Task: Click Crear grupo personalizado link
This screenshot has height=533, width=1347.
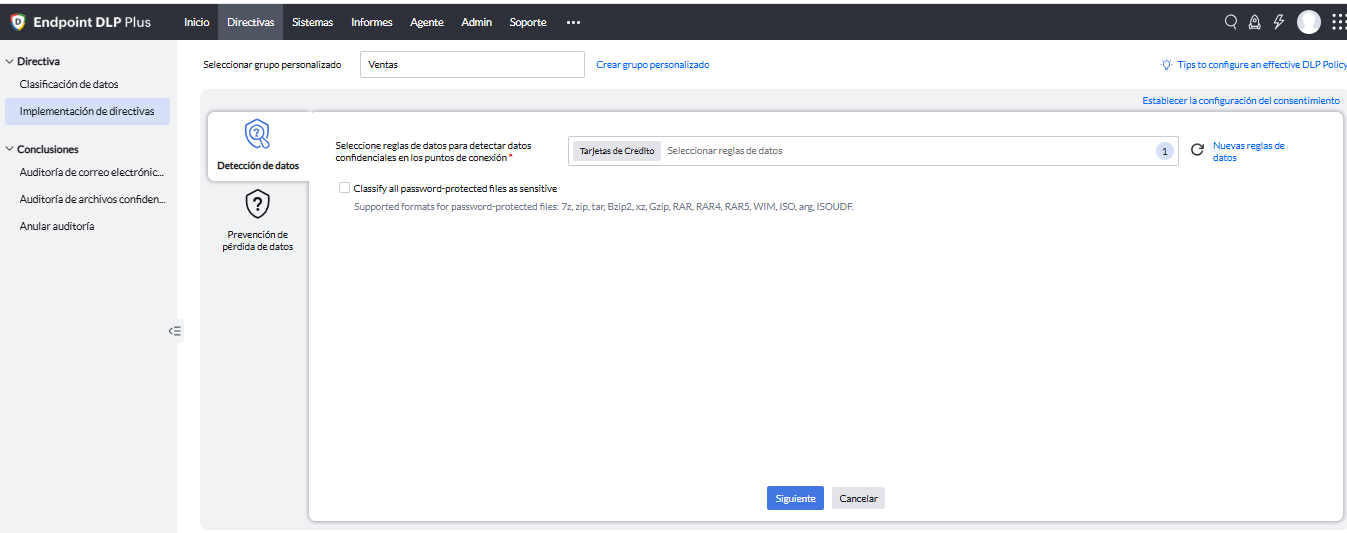Action: (652, 64)
